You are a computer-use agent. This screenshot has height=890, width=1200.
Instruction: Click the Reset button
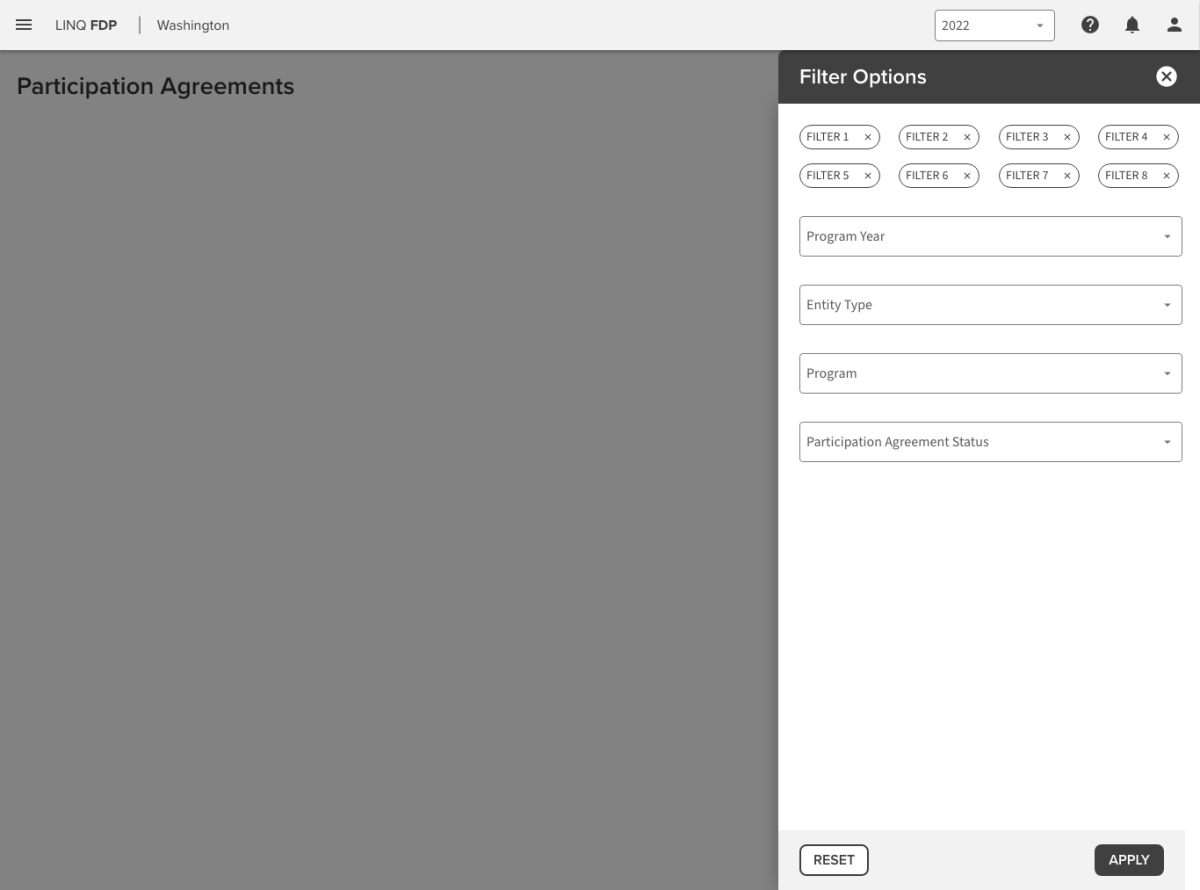833,860
